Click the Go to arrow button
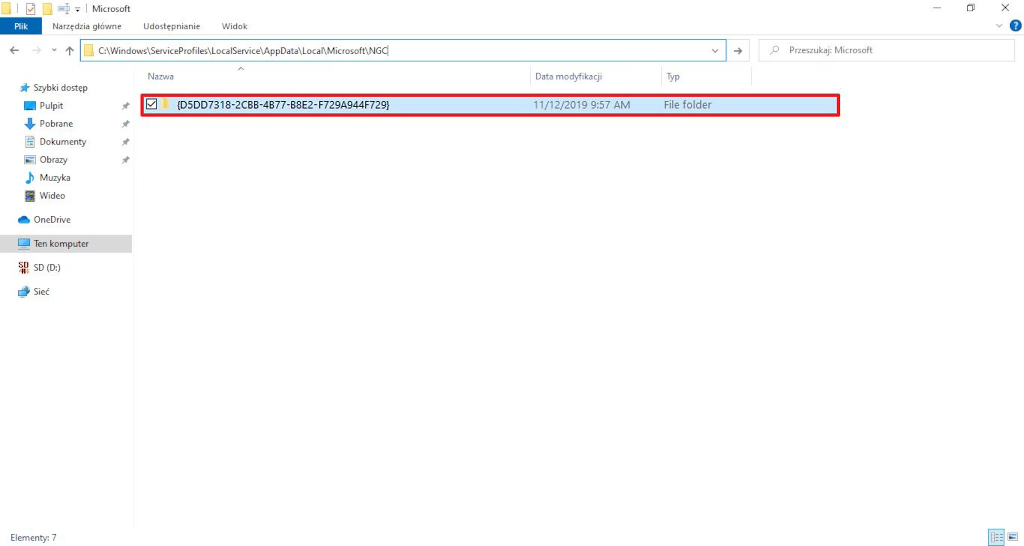Viewport: 1024px width, 546px height. [x=738, y=50]
